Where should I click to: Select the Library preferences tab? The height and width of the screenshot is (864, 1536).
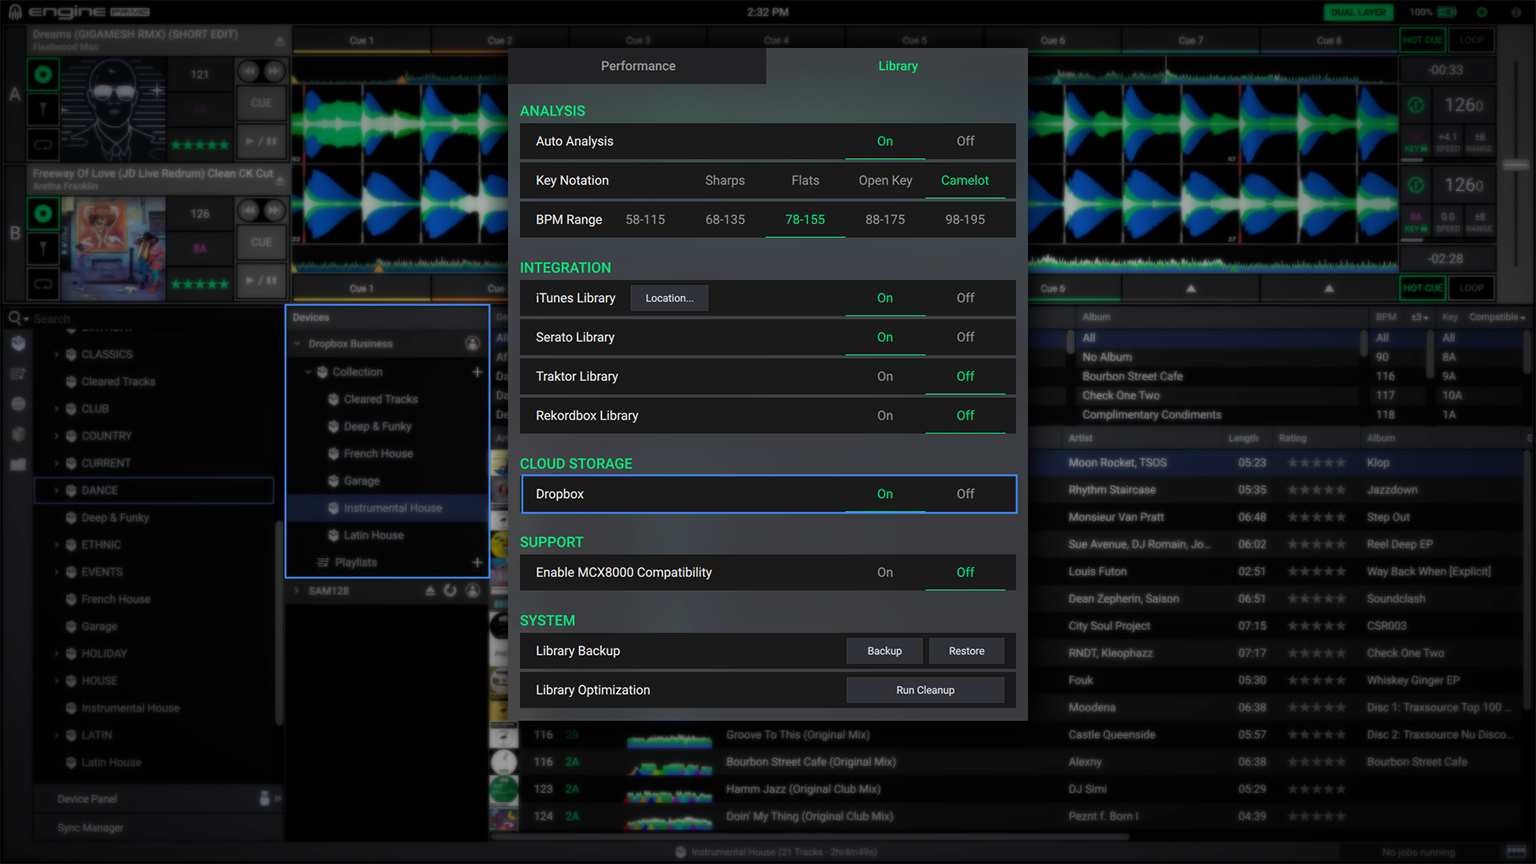[897, 66]
